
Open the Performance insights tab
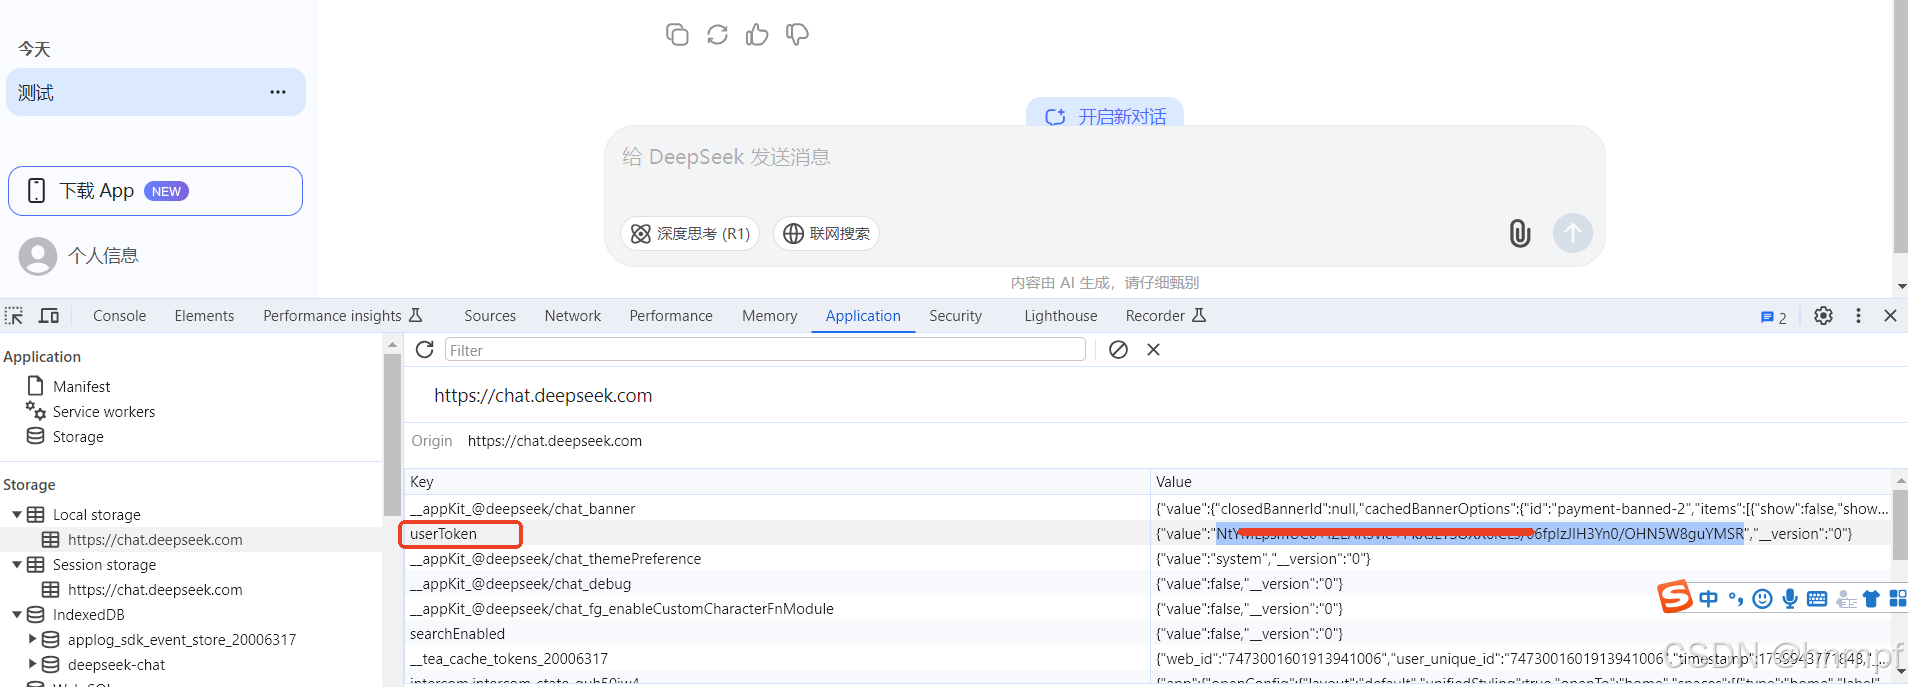pos(343,316)
